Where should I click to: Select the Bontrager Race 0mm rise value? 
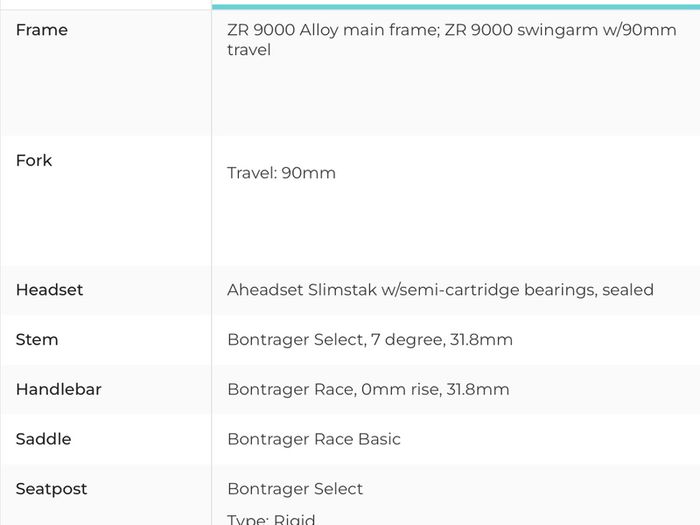368,389
